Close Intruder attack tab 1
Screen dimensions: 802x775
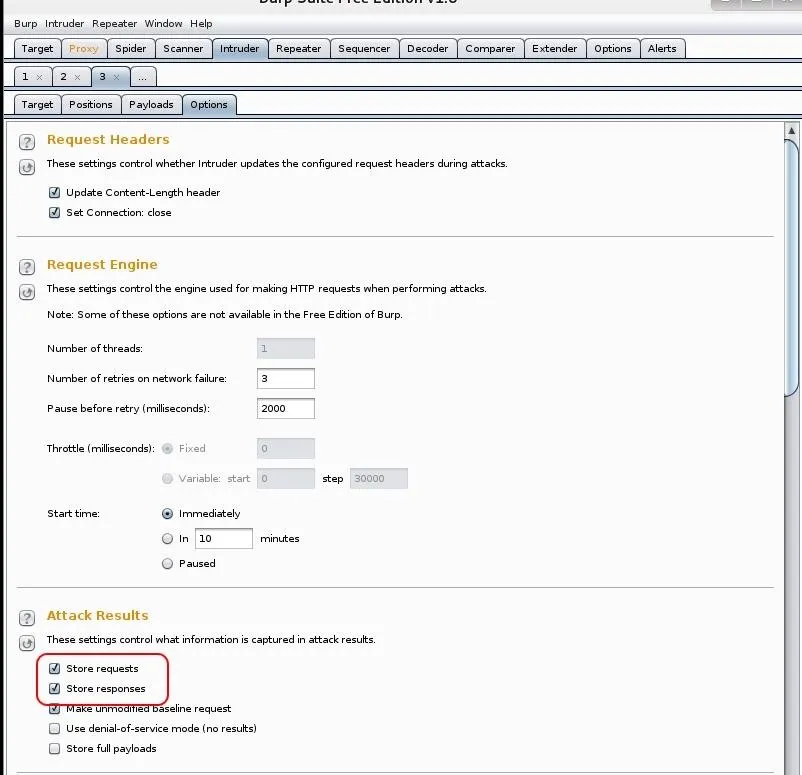[x=39, y=77]
